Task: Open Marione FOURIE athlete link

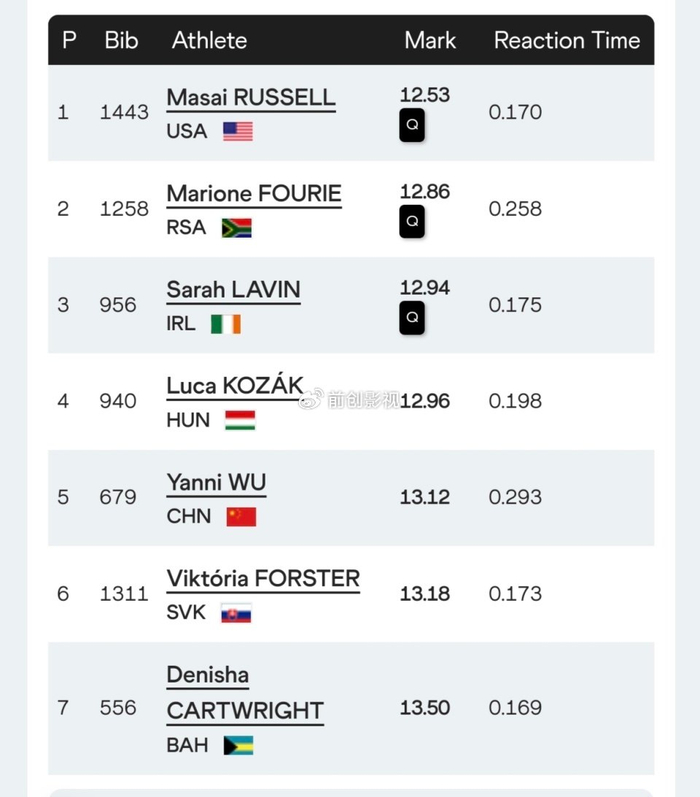Action: click(254, 194)
